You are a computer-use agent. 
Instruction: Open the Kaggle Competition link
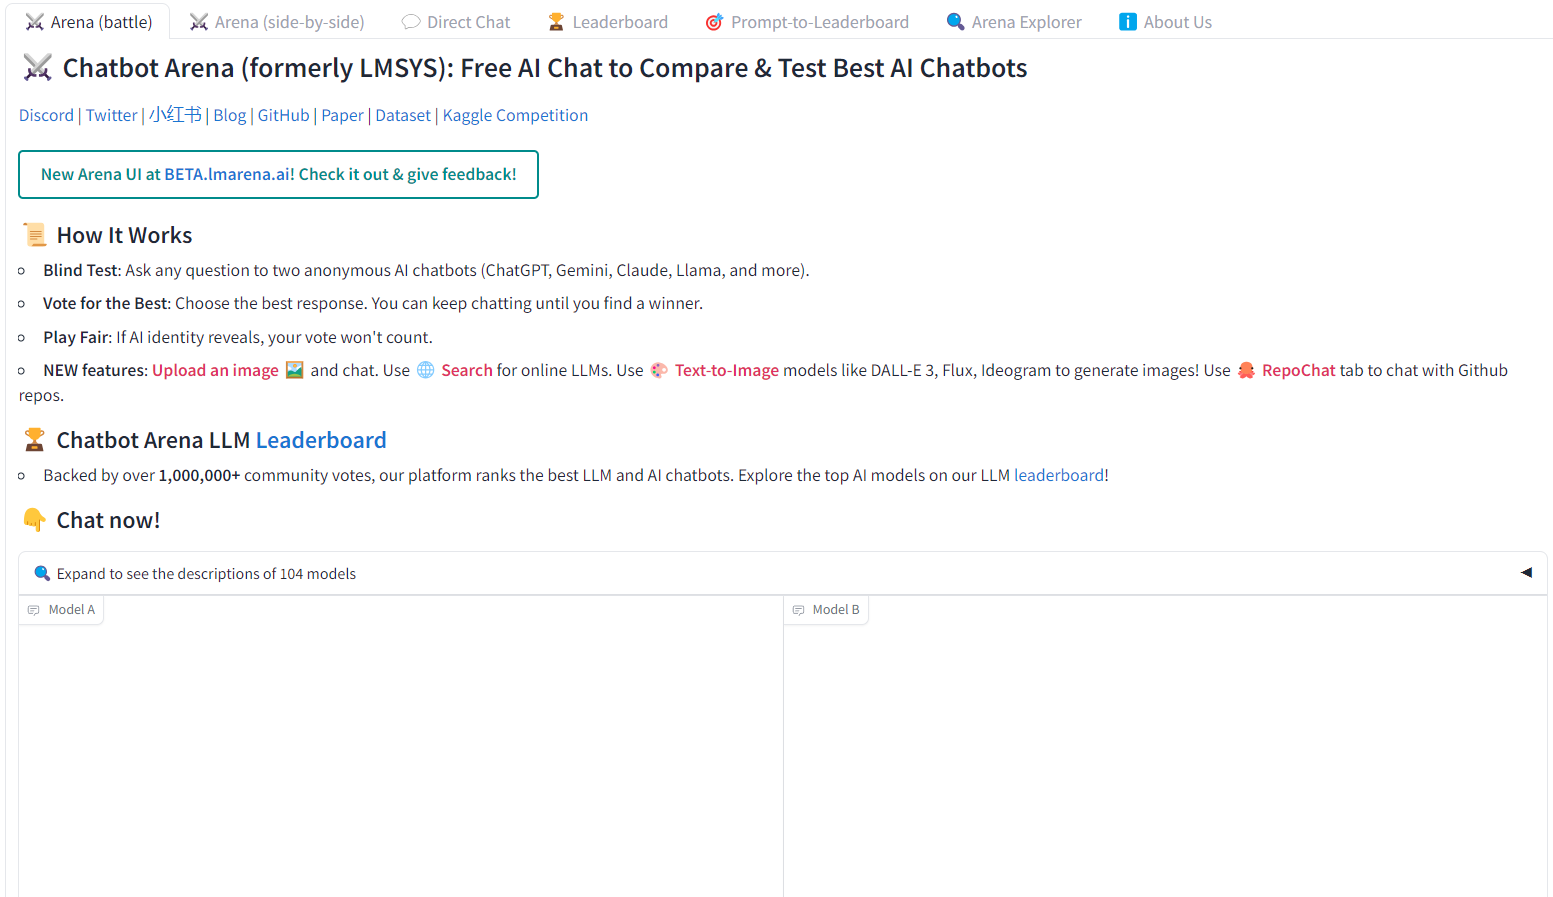515,116
